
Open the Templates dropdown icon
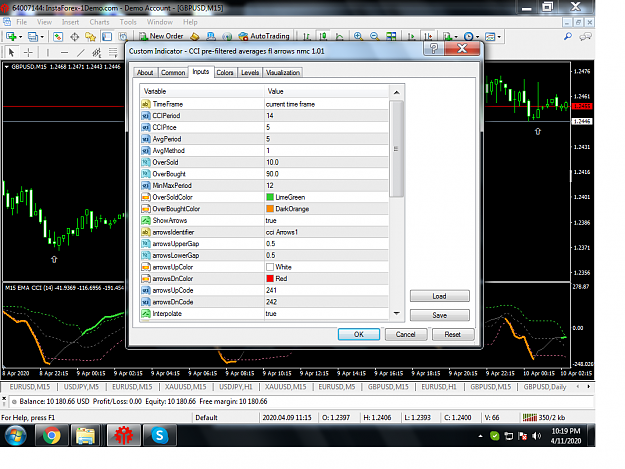493,37
